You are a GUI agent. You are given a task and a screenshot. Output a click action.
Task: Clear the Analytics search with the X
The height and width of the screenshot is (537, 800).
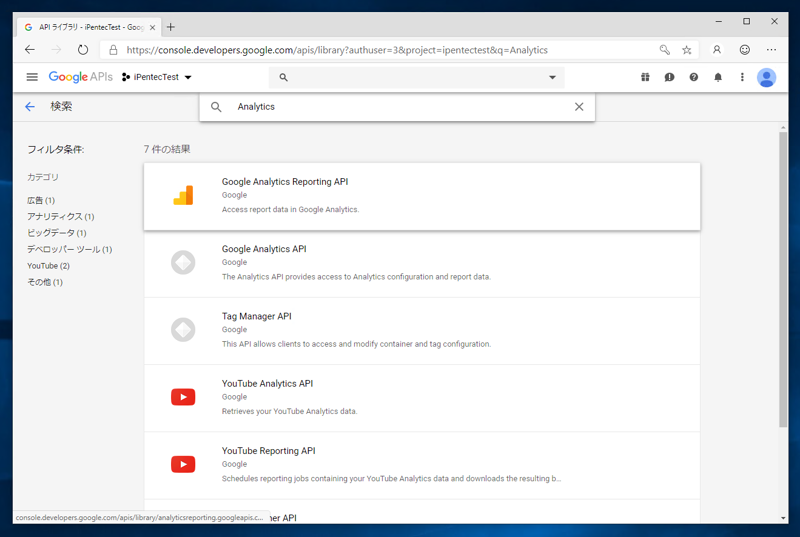tap(579, 107)
